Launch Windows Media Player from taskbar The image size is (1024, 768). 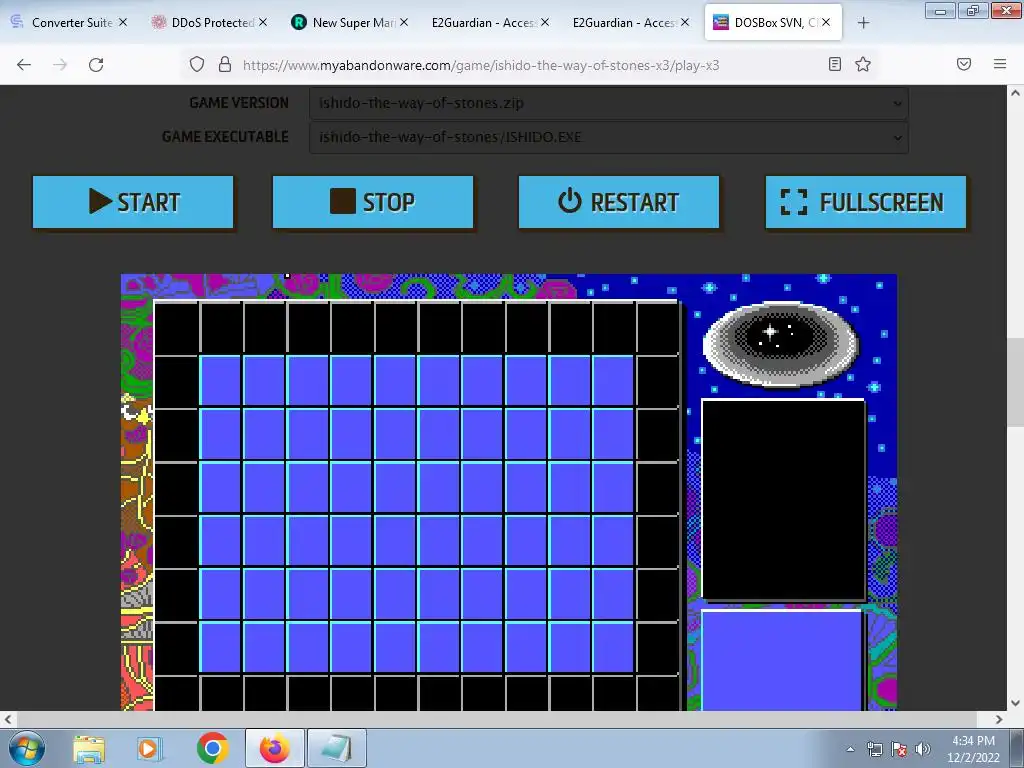149,748
